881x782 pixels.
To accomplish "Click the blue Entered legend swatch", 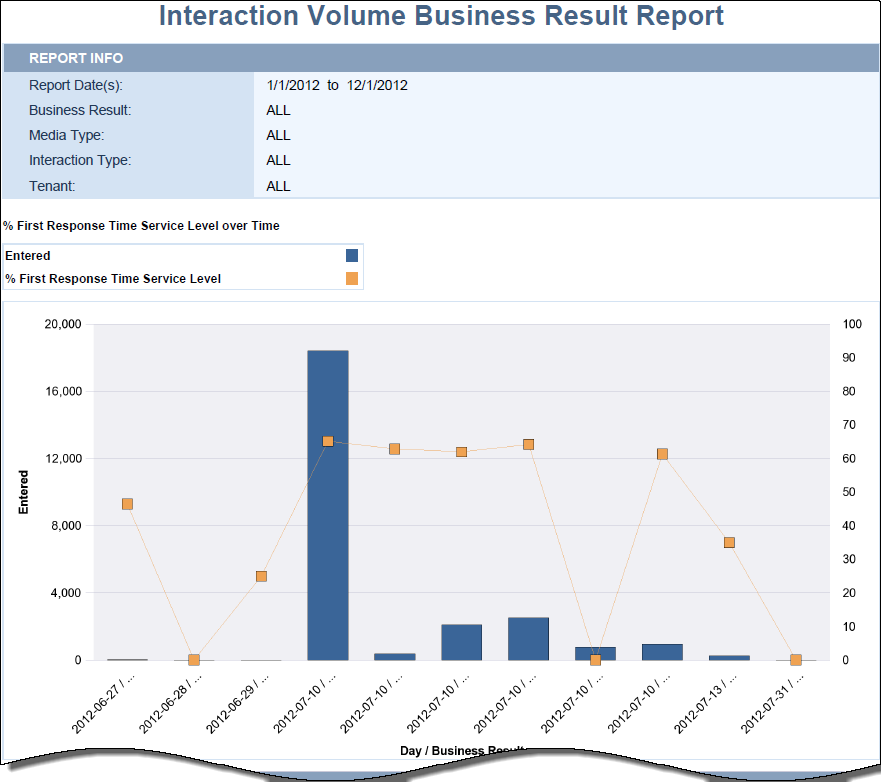I will point(351,256).
